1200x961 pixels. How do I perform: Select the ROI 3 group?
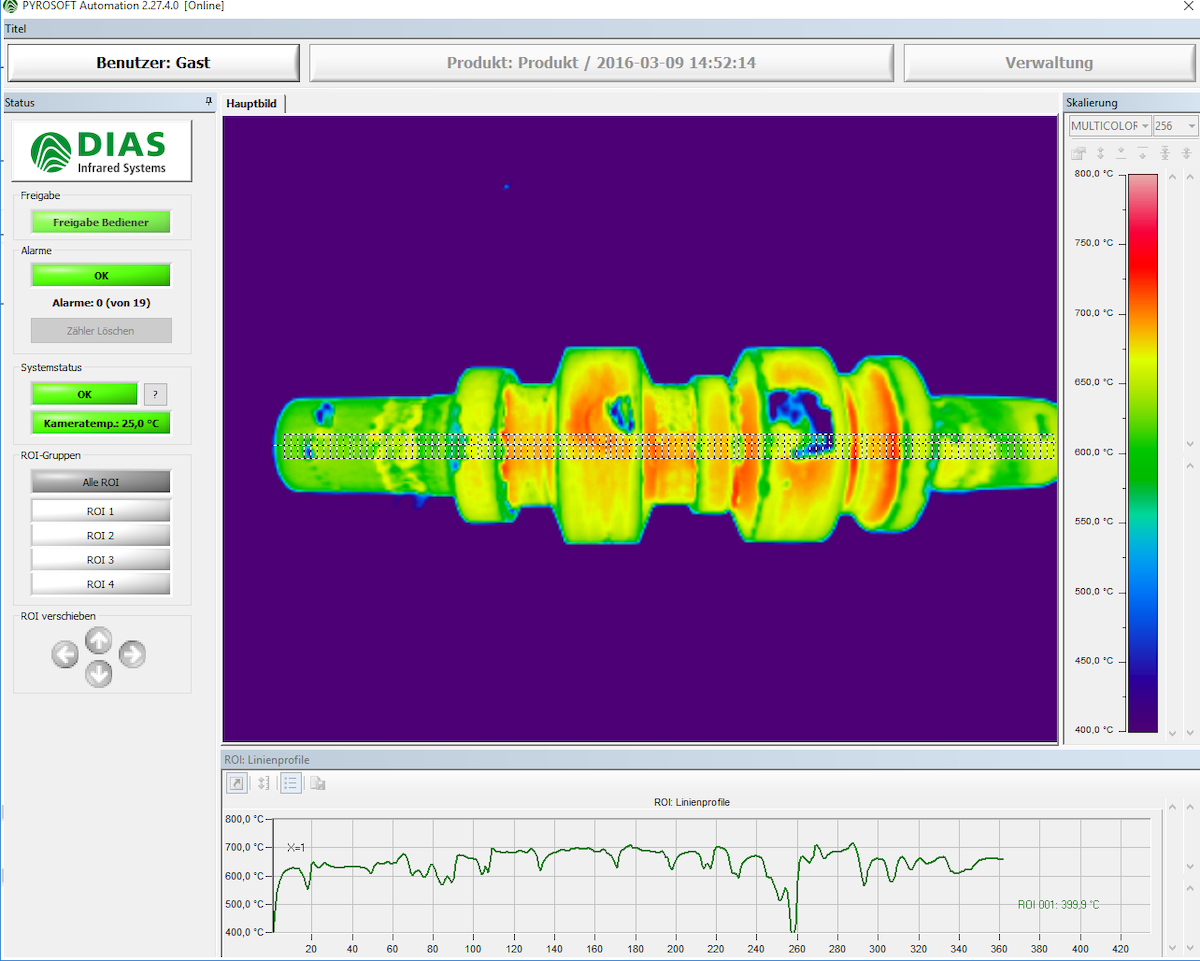pos(100,559)
